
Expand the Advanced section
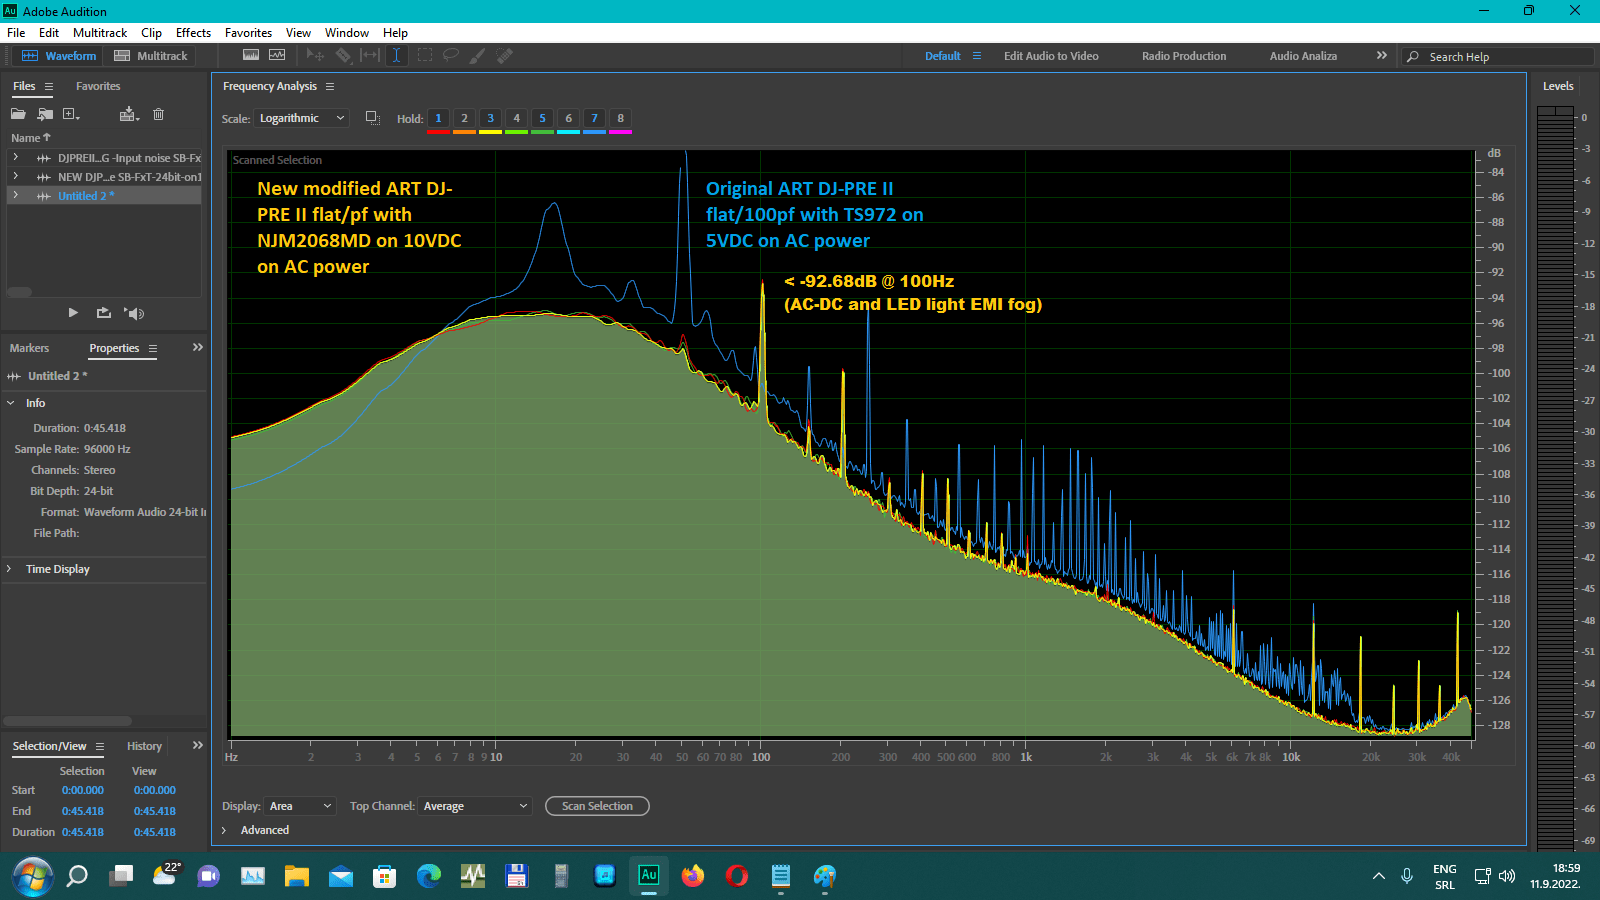[x=224, y=830]
